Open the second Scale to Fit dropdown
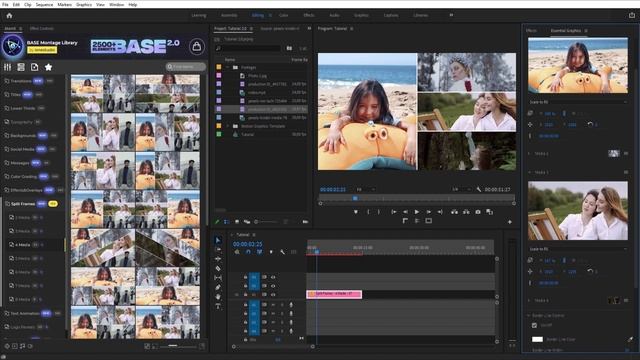This screenshot has height=360, width=640. [x=578, y=249]
